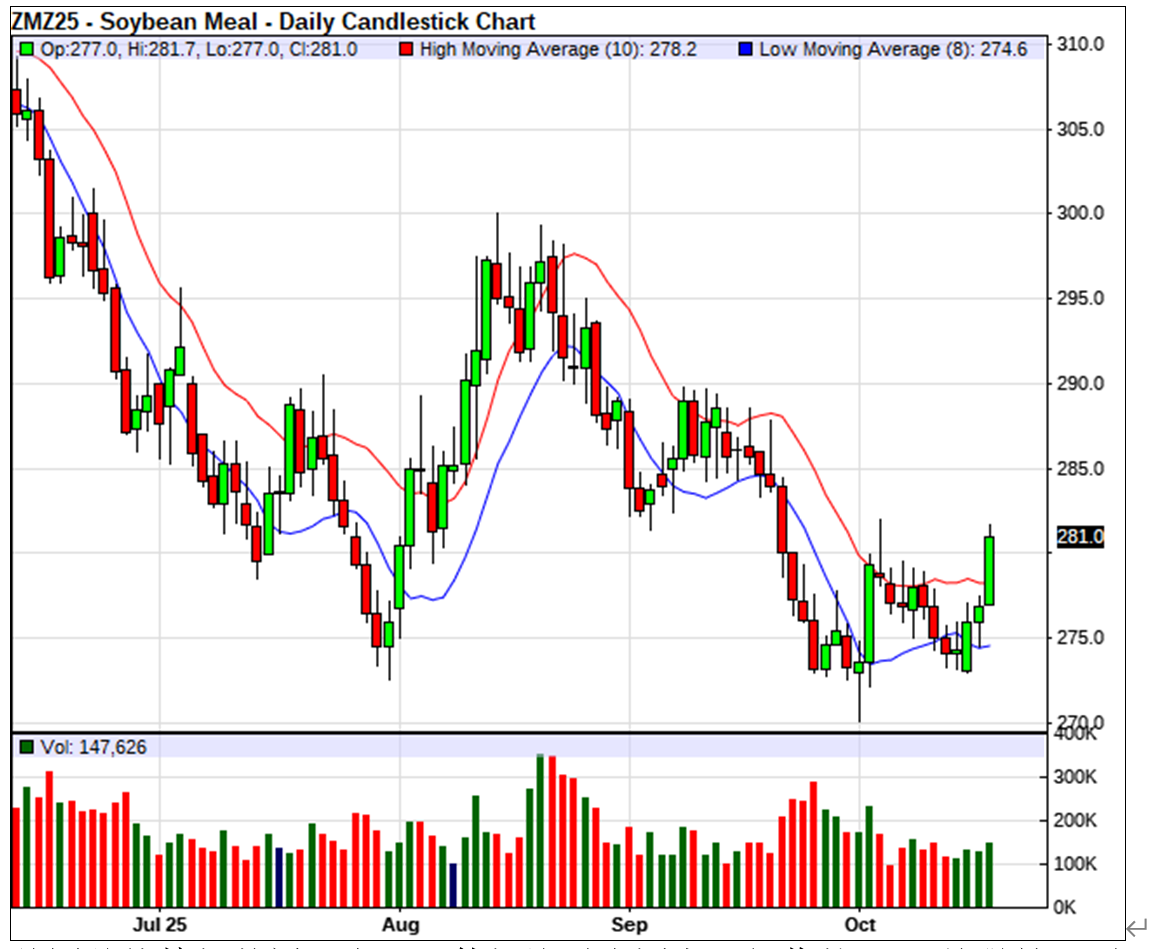Screen dimensions: 1149x949
Task: Click the 300.0 price axis label
Action: click(1080, 213)
